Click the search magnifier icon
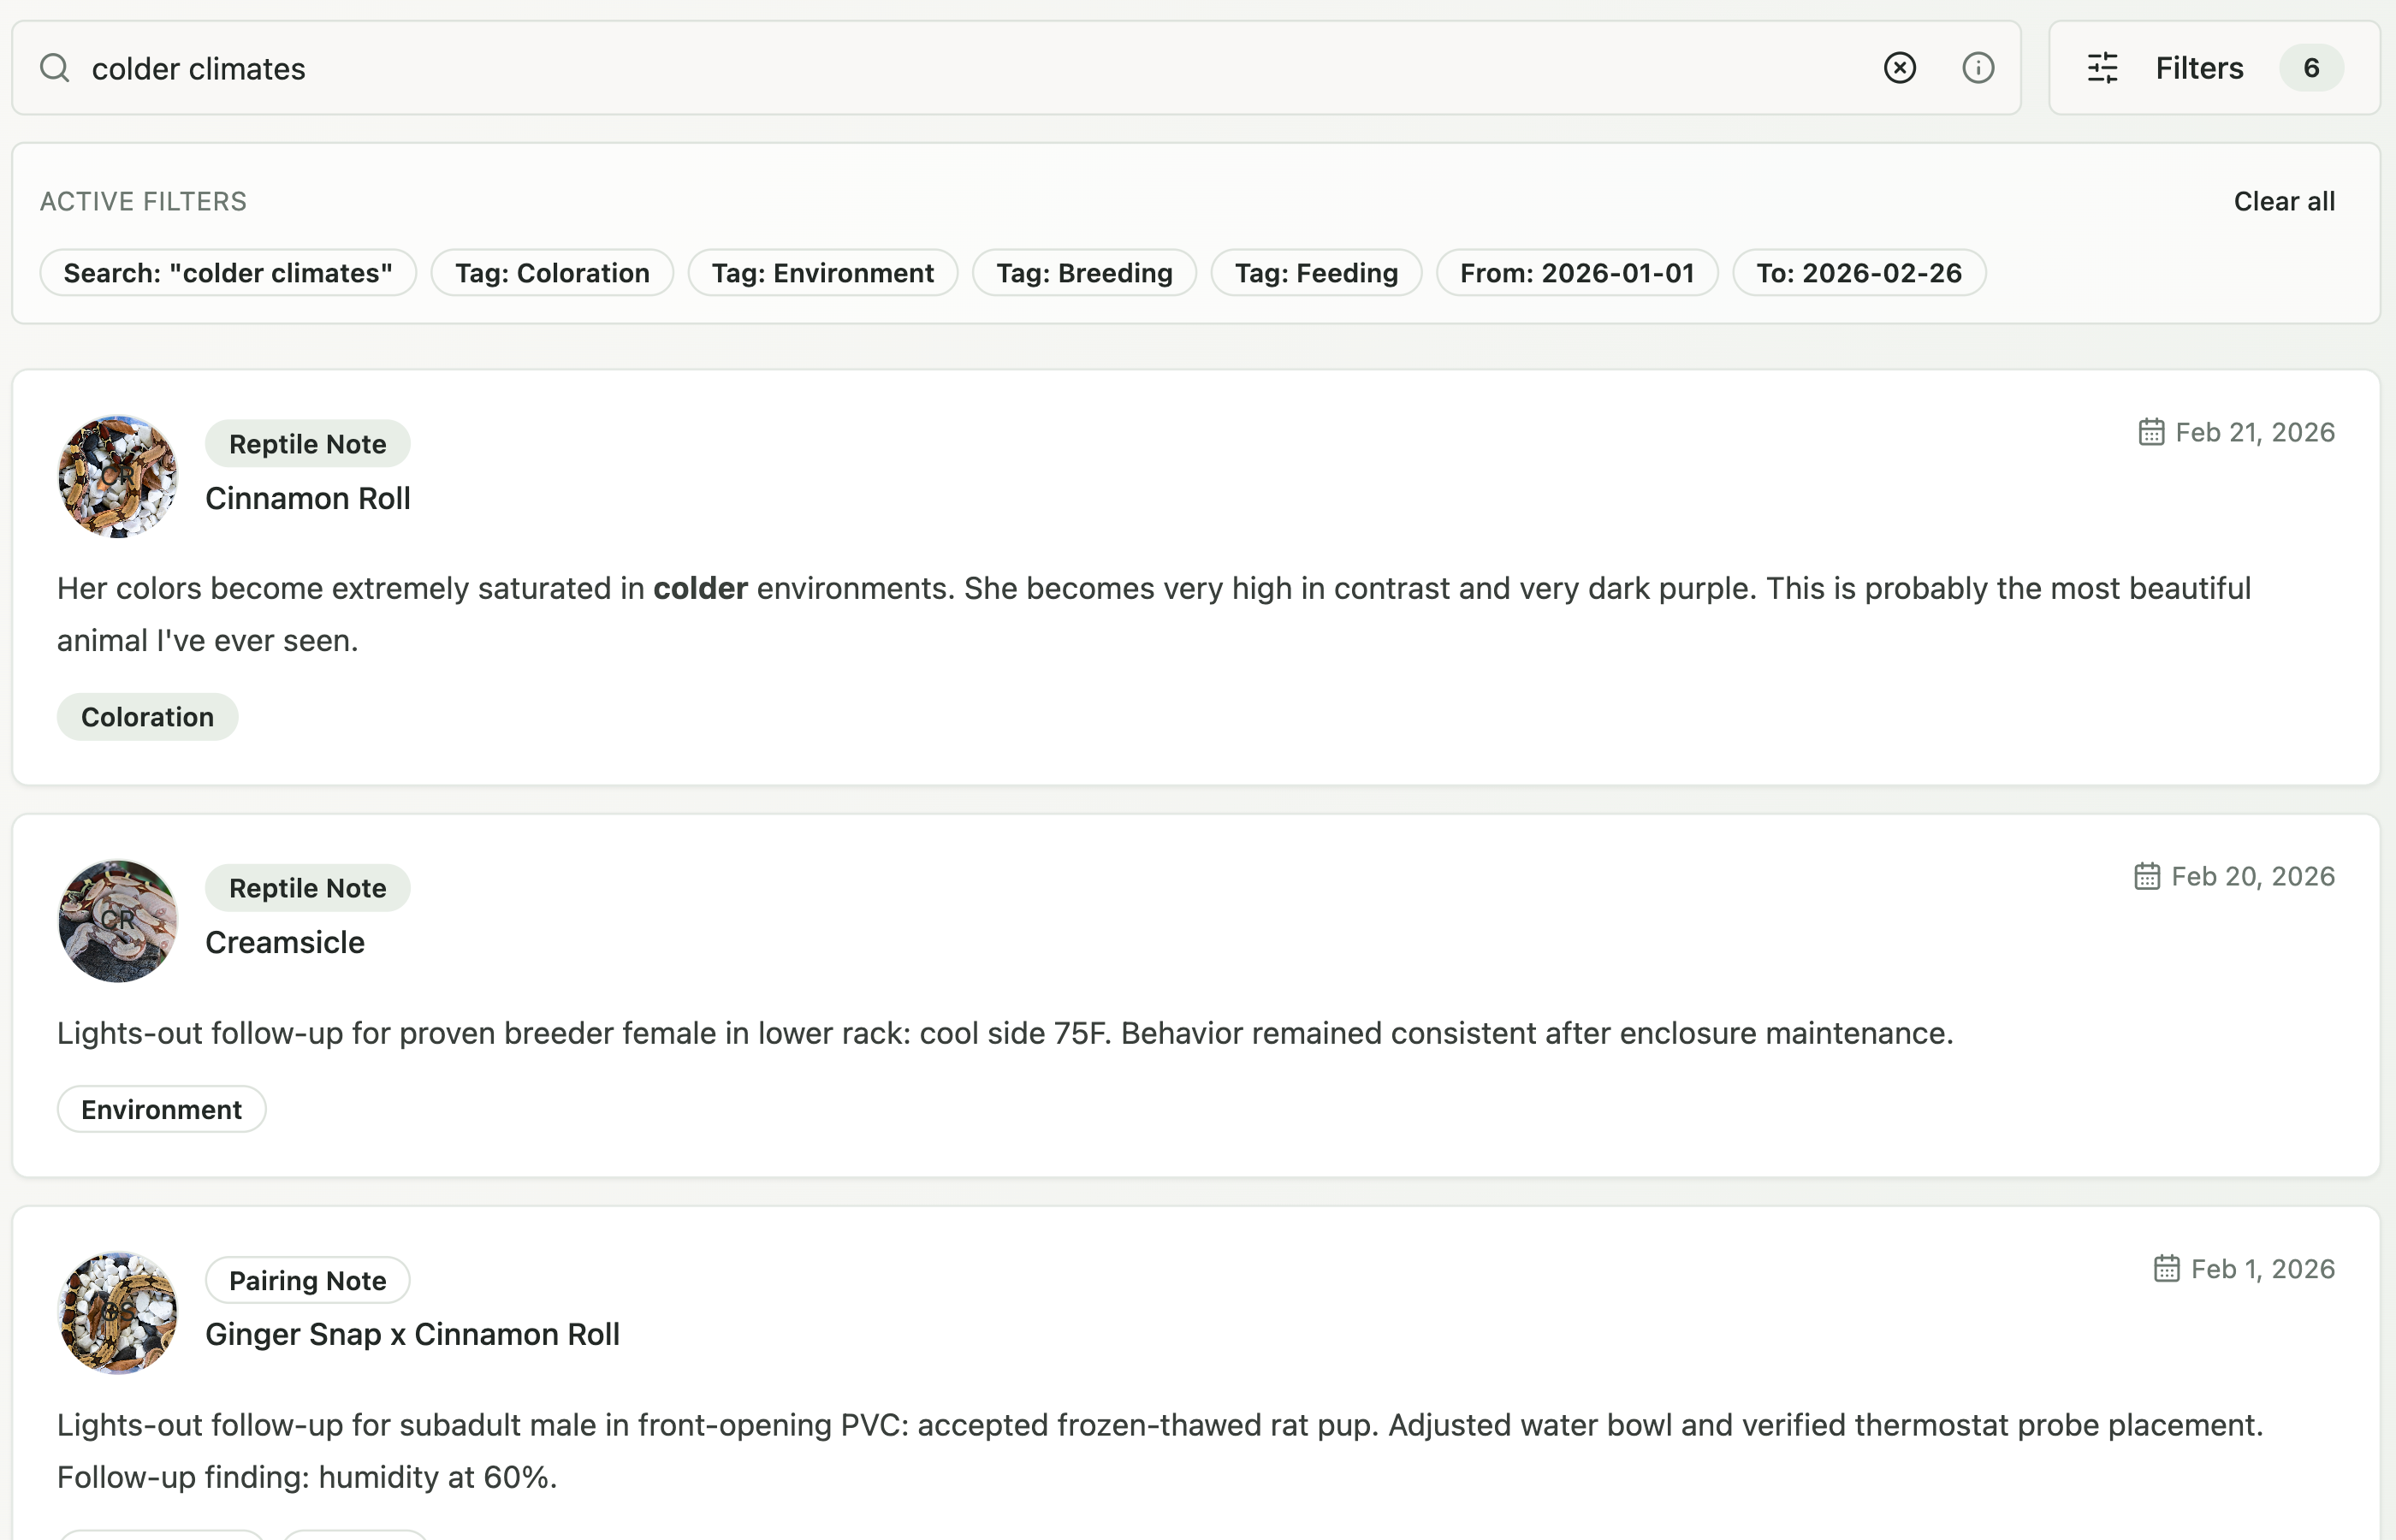Viewport: 2396px width, 1540px height. point(55,67)
